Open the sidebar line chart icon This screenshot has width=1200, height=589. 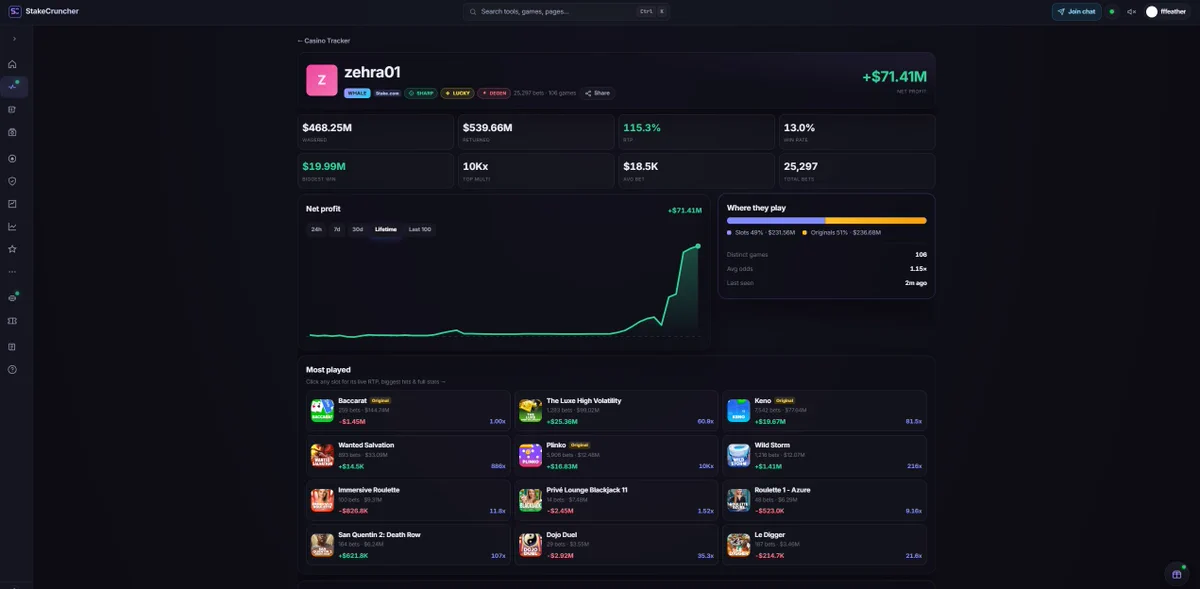[12, 226]
